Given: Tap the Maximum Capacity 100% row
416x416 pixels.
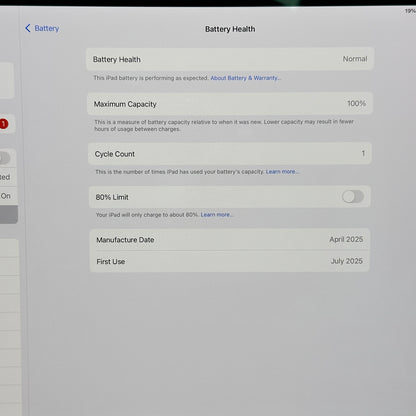Looking at the screenshot, I should pyautogui.click(x=230, y=104).
